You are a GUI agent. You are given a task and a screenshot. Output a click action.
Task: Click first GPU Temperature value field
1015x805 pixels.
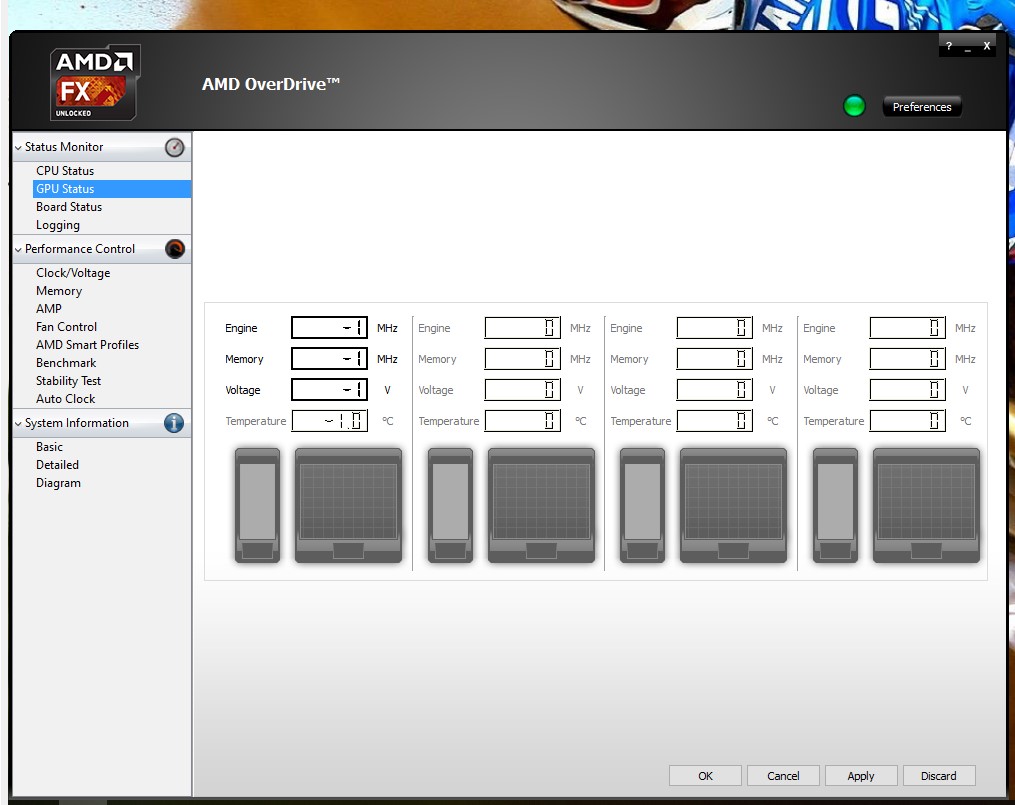[x=329, y=421]
